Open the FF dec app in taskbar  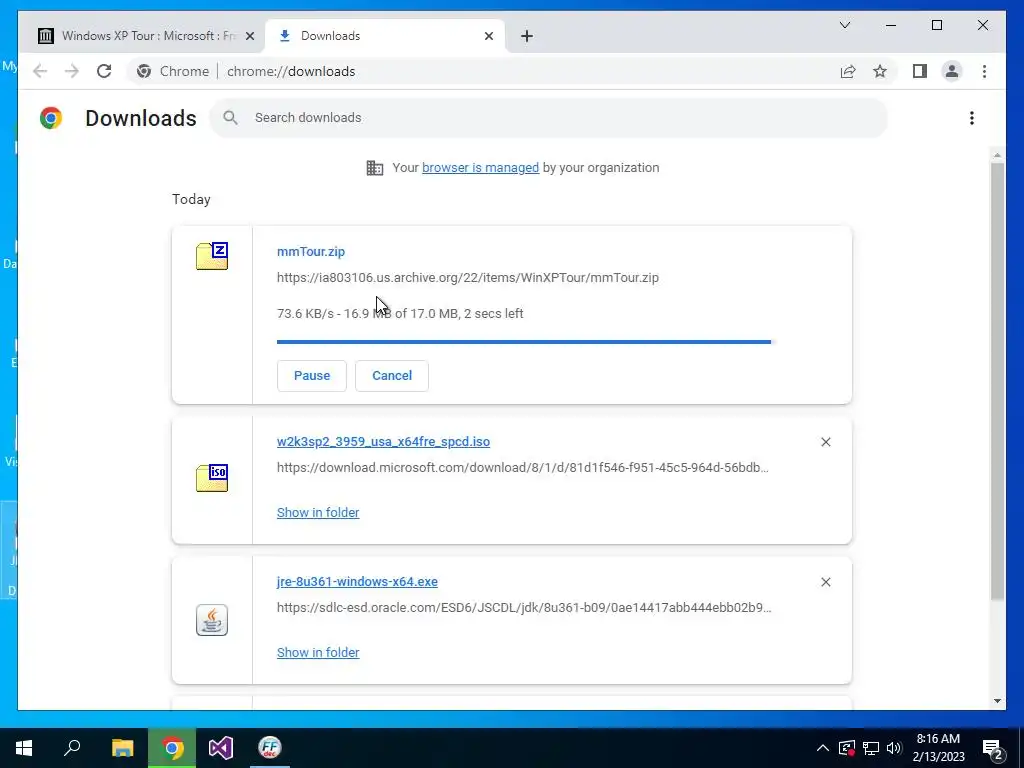[270, 748]
